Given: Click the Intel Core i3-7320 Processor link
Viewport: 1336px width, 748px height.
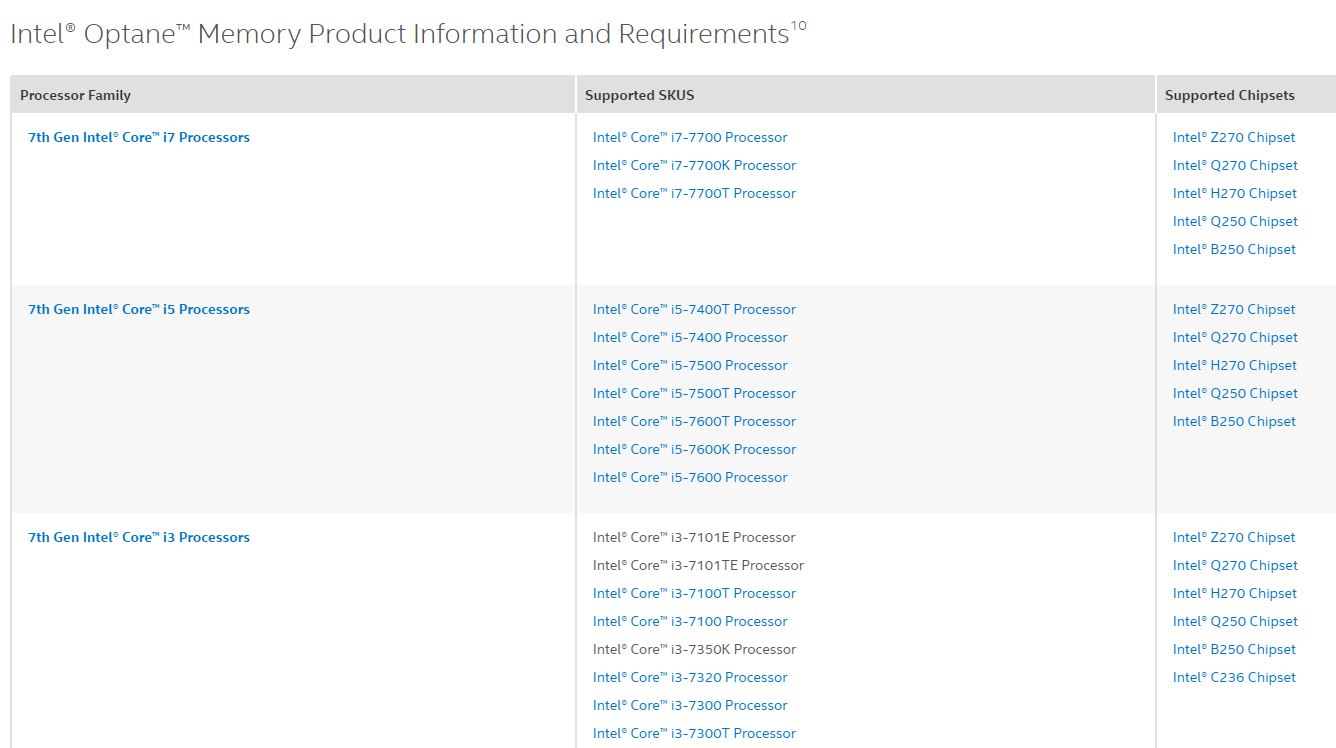Looking at the screenshot, I should click(x=690, y=678).
